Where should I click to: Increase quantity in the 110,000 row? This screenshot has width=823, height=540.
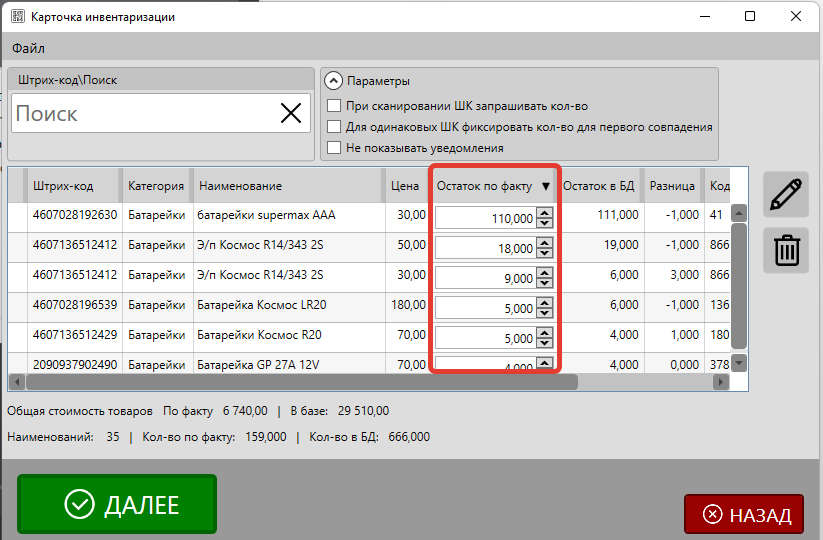pyautogui.click(x=543, y=213)
